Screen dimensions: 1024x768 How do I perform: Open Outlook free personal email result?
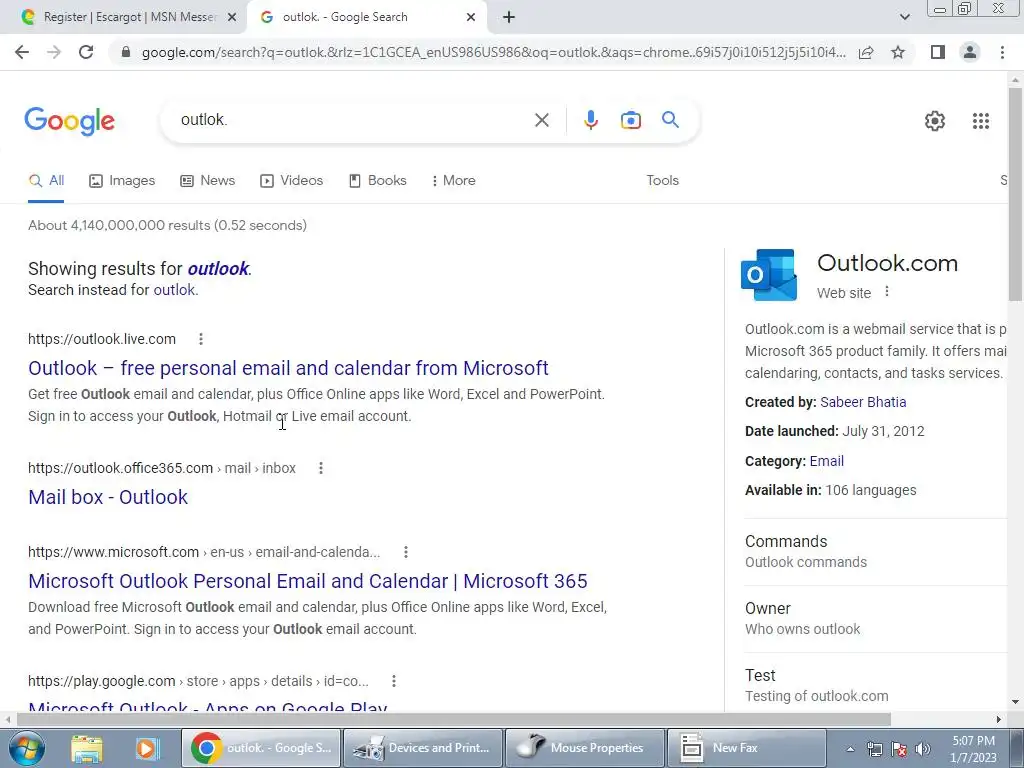[x=288, y=368]
